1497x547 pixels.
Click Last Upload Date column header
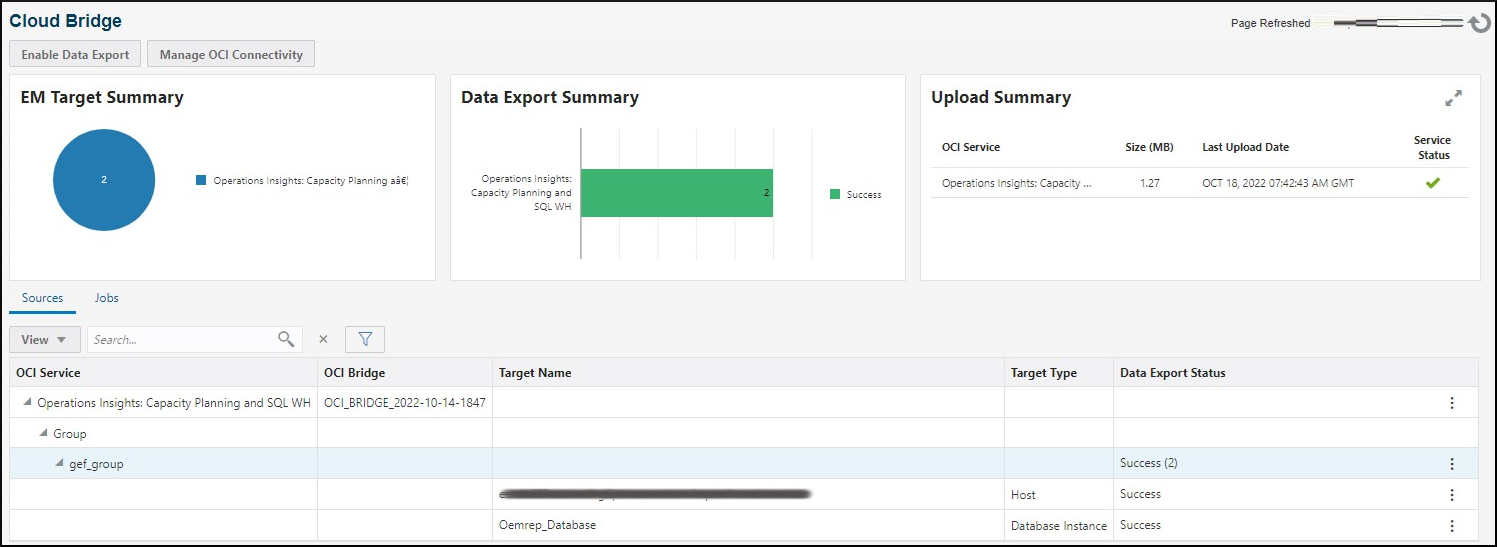pyautogui.click(x=1245, y=147)
